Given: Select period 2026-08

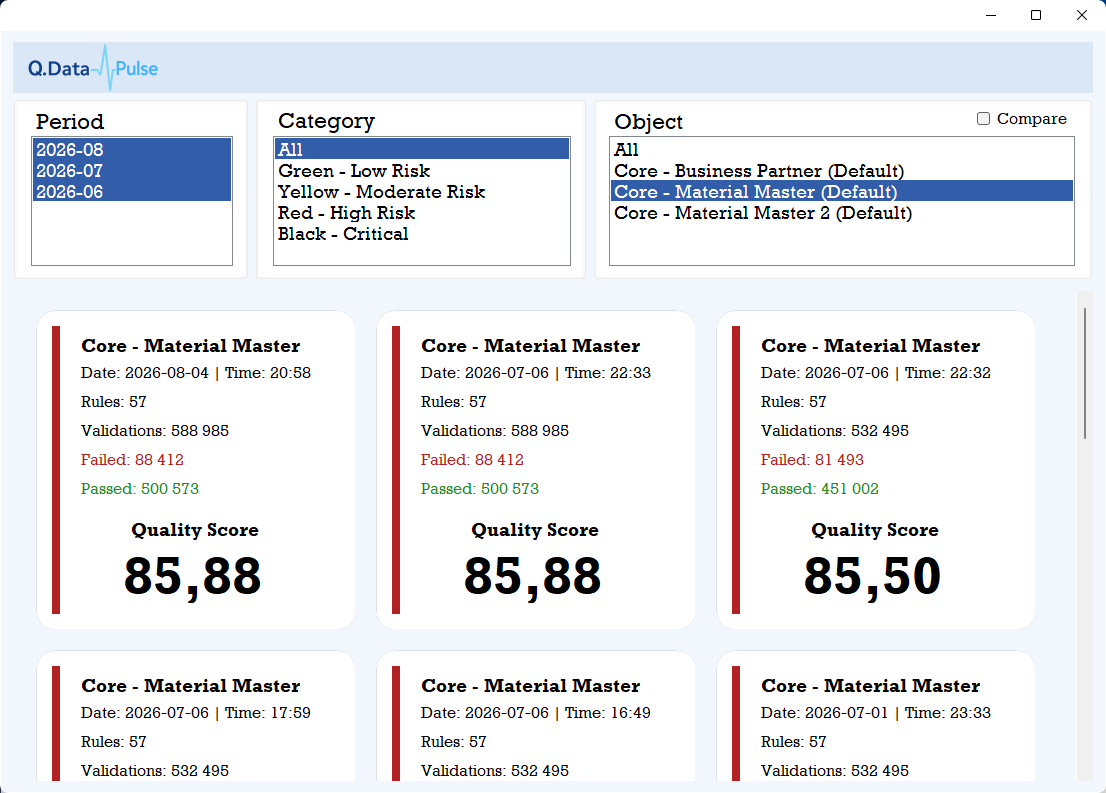Looking at the screenshot, I should pyautogui.click(x=132, y=150).
